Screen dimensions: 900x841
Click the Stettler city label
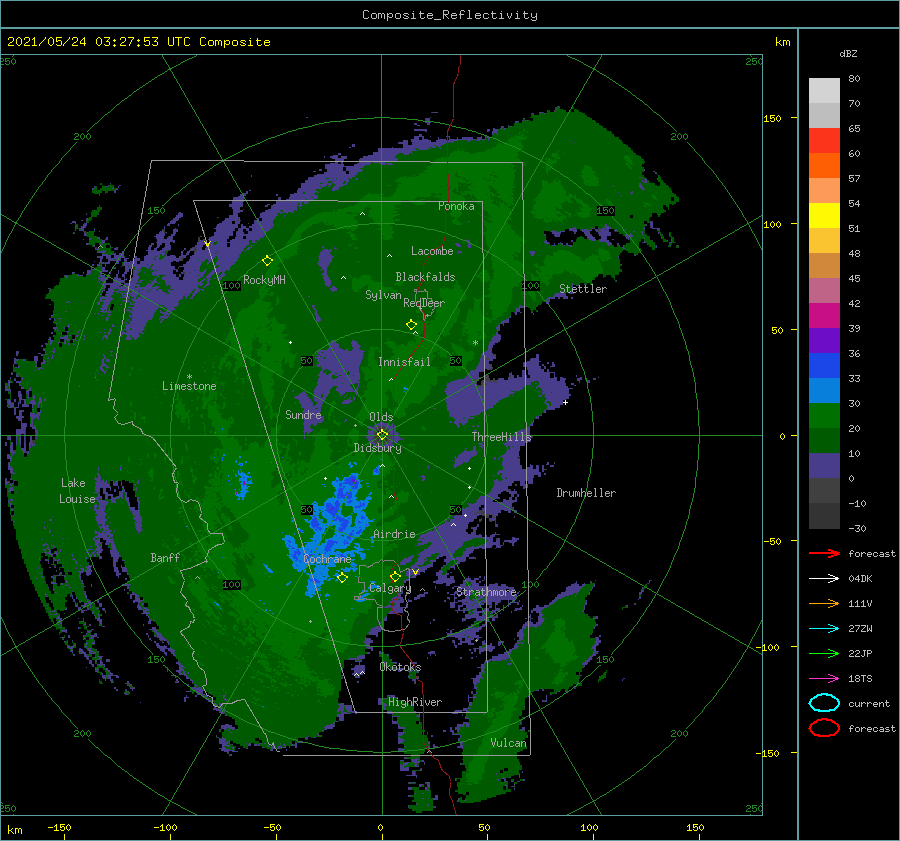coord(583,289)
